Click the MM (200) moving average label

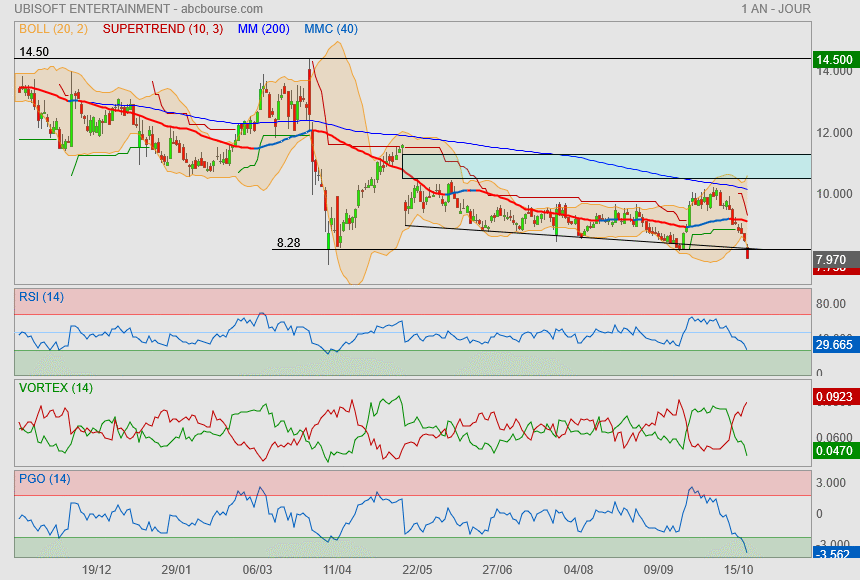[x=264, y=29]
